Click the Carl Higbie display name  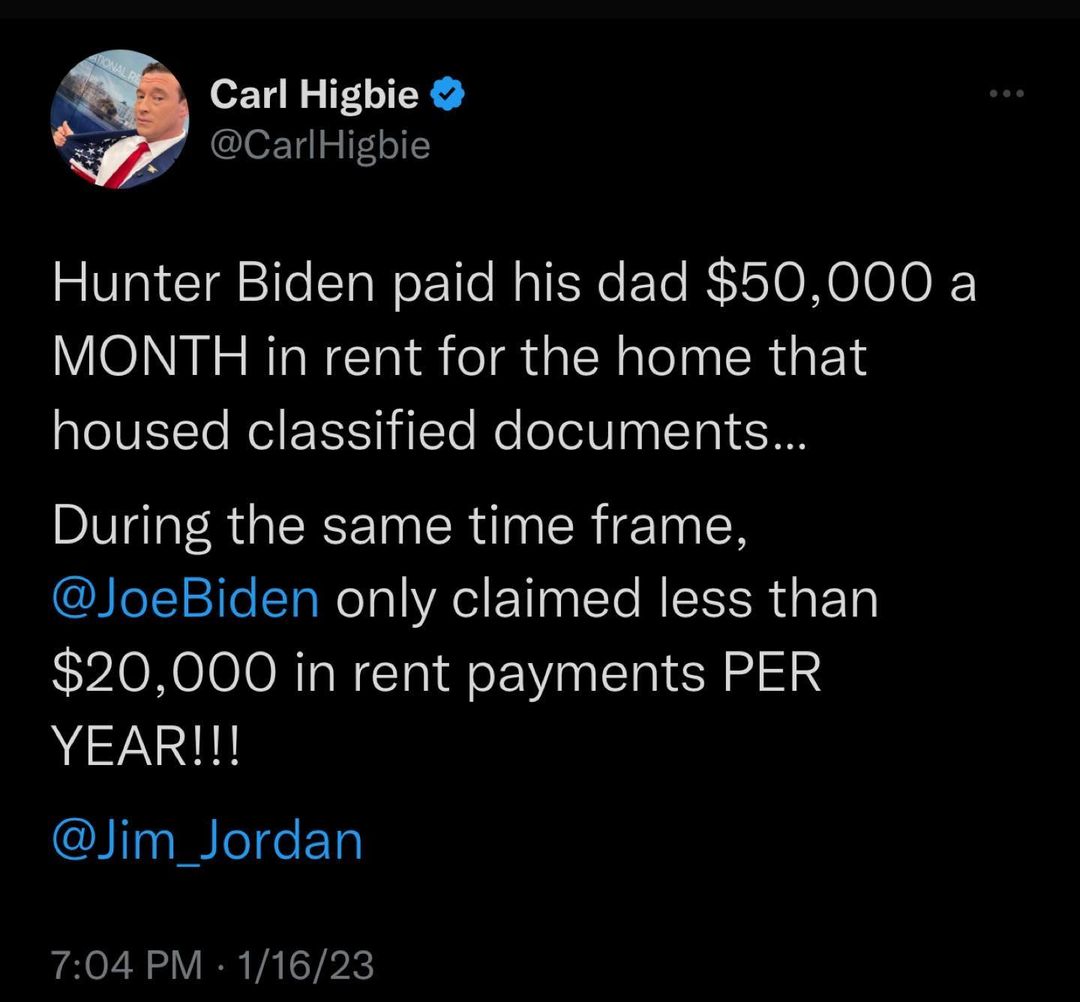pyautogui.click(x=314, y=96)
